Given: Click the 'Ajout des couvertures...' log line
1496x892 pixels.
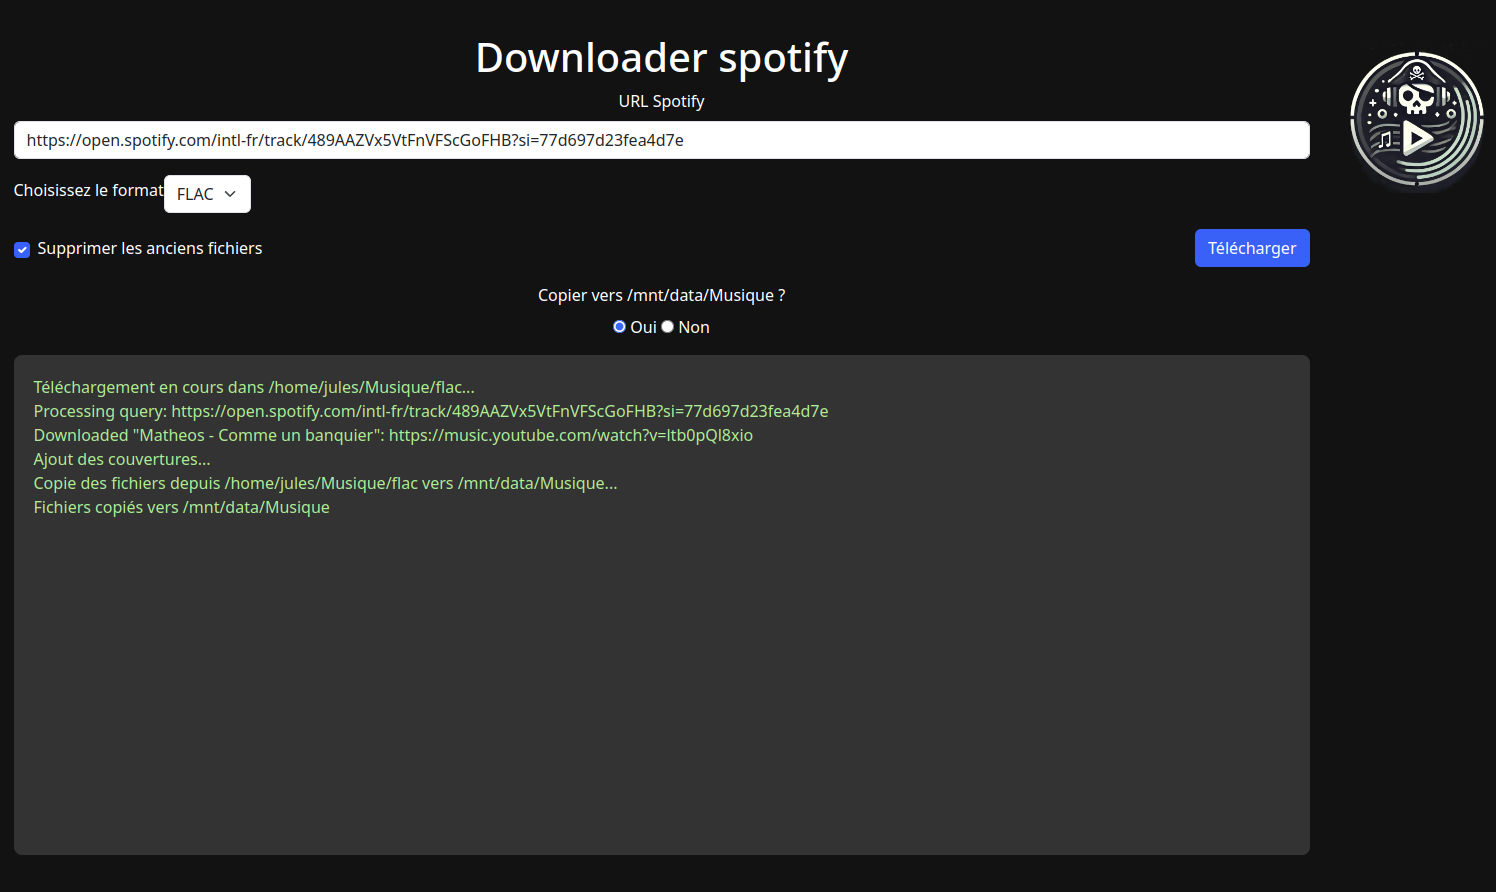Looking at the screenshot, I should [122, 459].
